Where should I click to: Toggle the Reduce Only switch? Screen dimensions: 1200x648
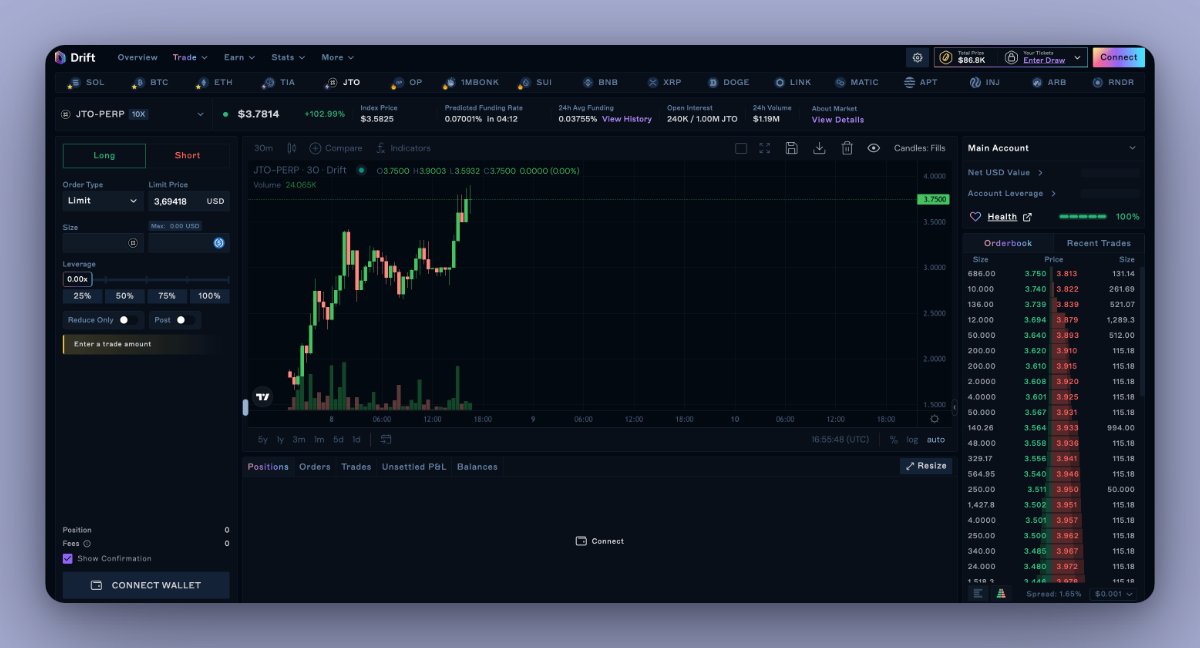(127, 320)
